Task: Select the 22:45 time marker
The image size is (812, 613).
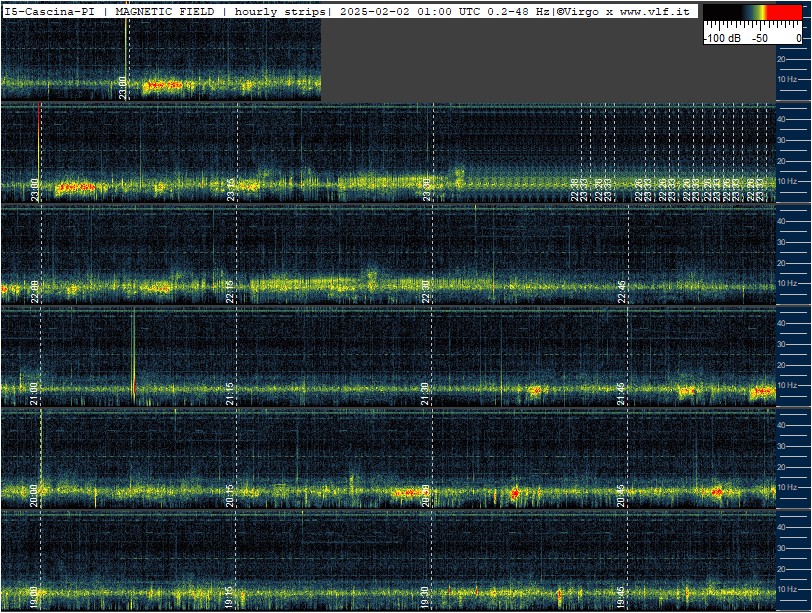Action: (x=621, y=291)
